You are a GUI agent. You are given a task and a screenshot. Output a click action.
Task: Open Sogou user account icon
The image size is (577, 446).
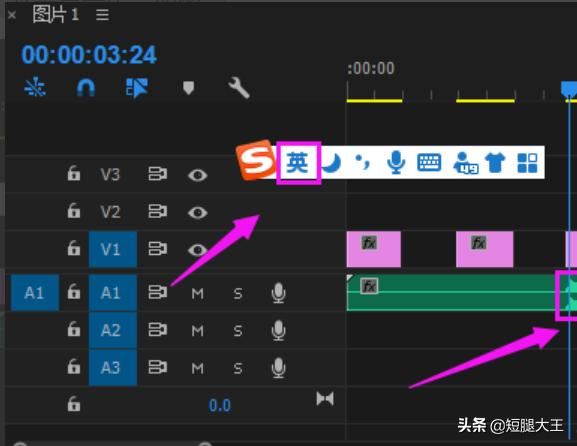pos(466,163)
